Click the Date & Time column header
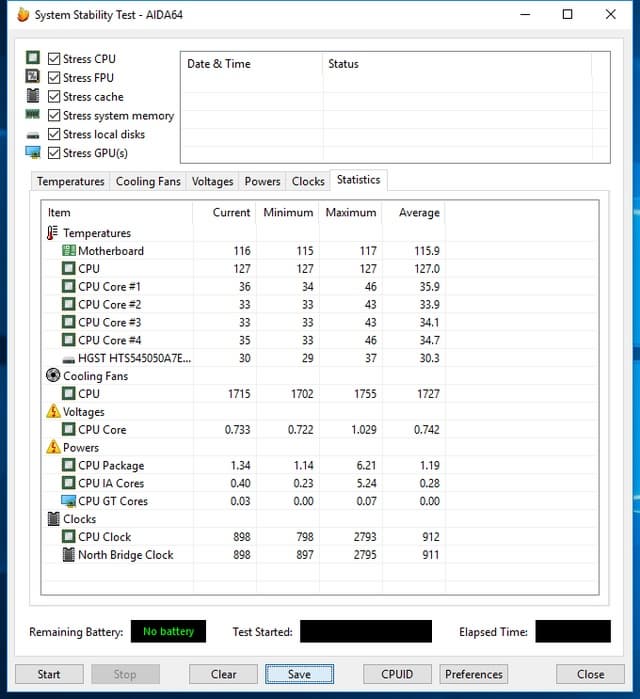640x699 pixels. pos(252,64)
